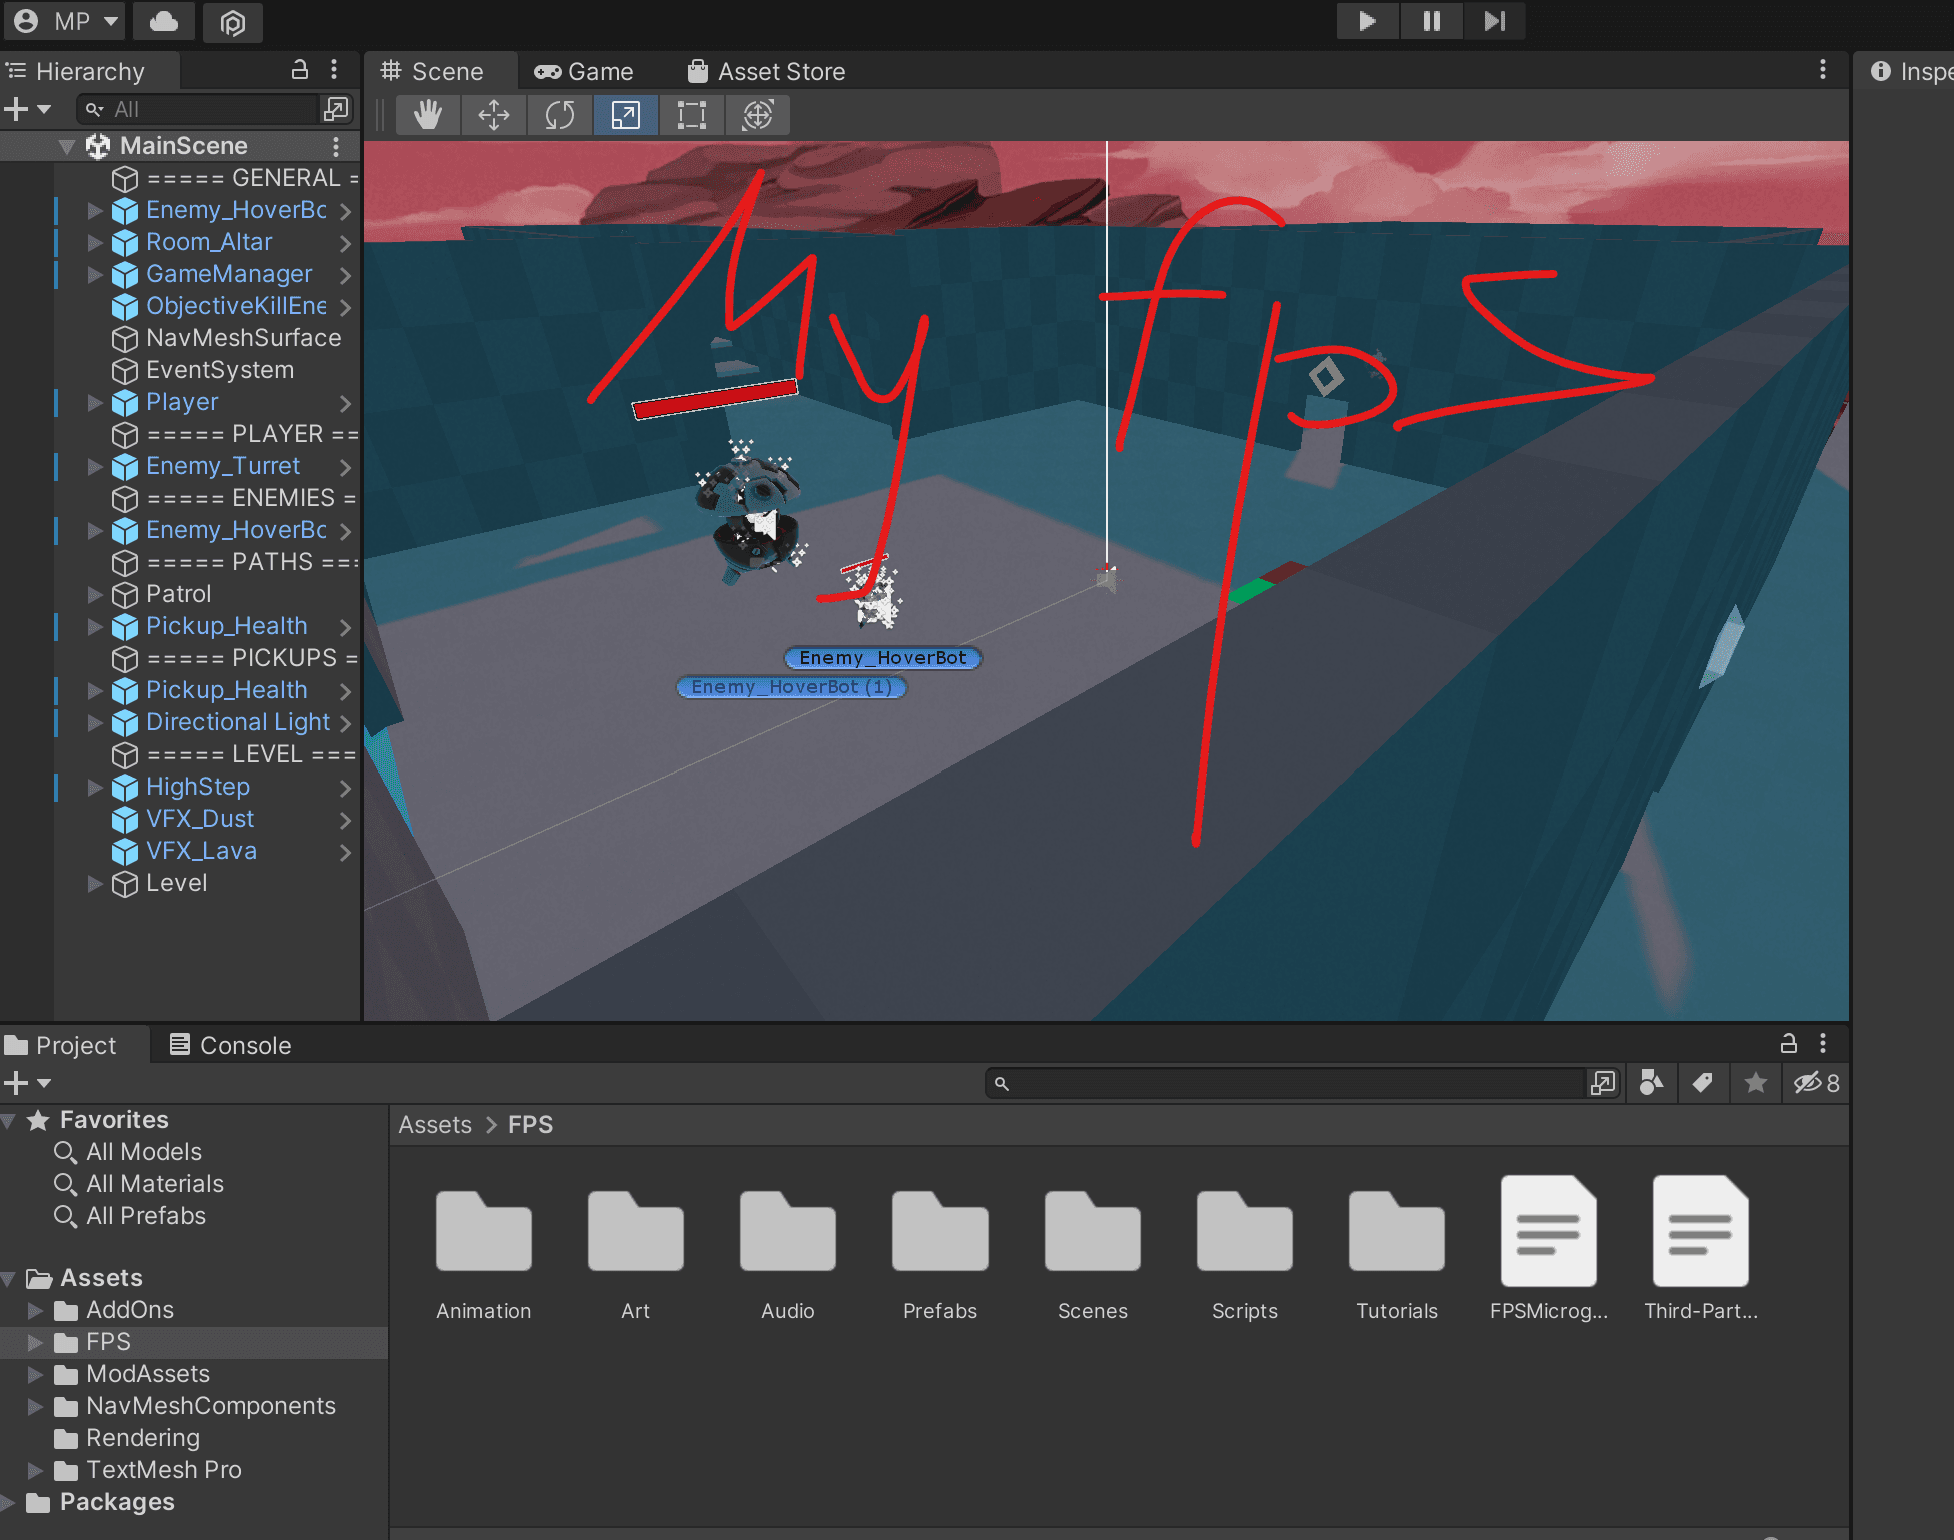This screenshot has width=1954, height=1540.
Task: Toggle hidden packages visibility count
Action: tap(1816, 1083)
